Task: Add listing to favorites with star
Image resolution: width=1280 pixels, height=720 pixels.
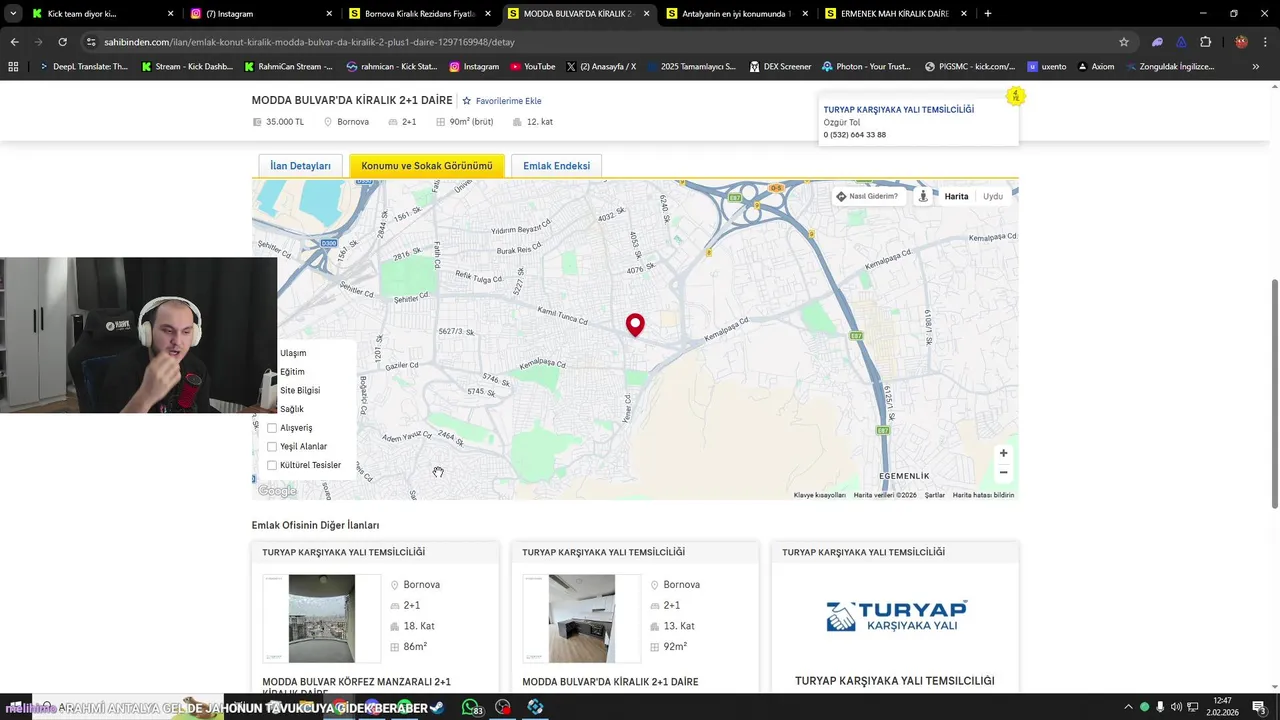Action: 501,101
